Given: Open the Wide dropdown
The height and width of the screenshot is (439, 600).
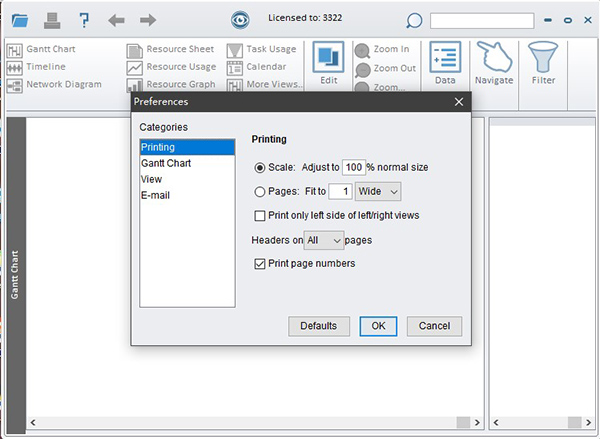Looking at the screenshot, I should point(378,191).
